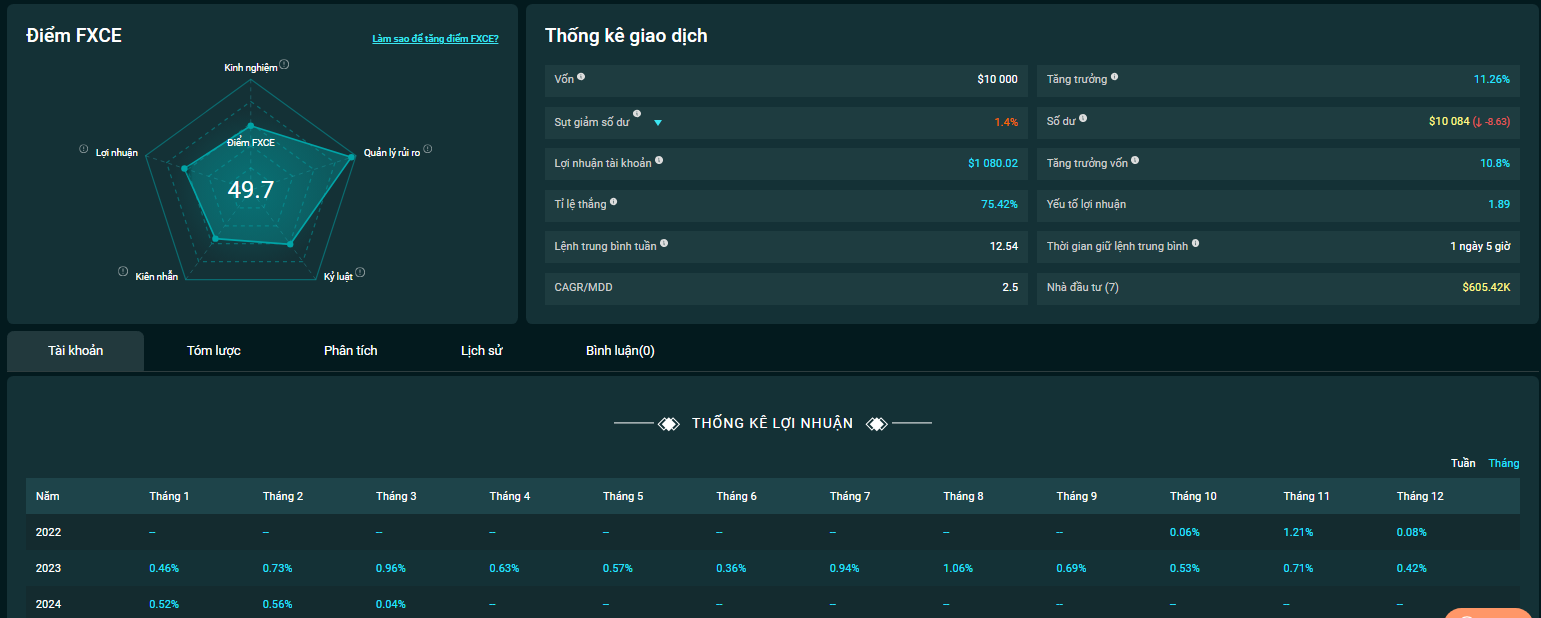The width and height of the screenshot is (1541, 618).
Task: Click the Điểm FXCE panel heading
Action: coord(74,35)
